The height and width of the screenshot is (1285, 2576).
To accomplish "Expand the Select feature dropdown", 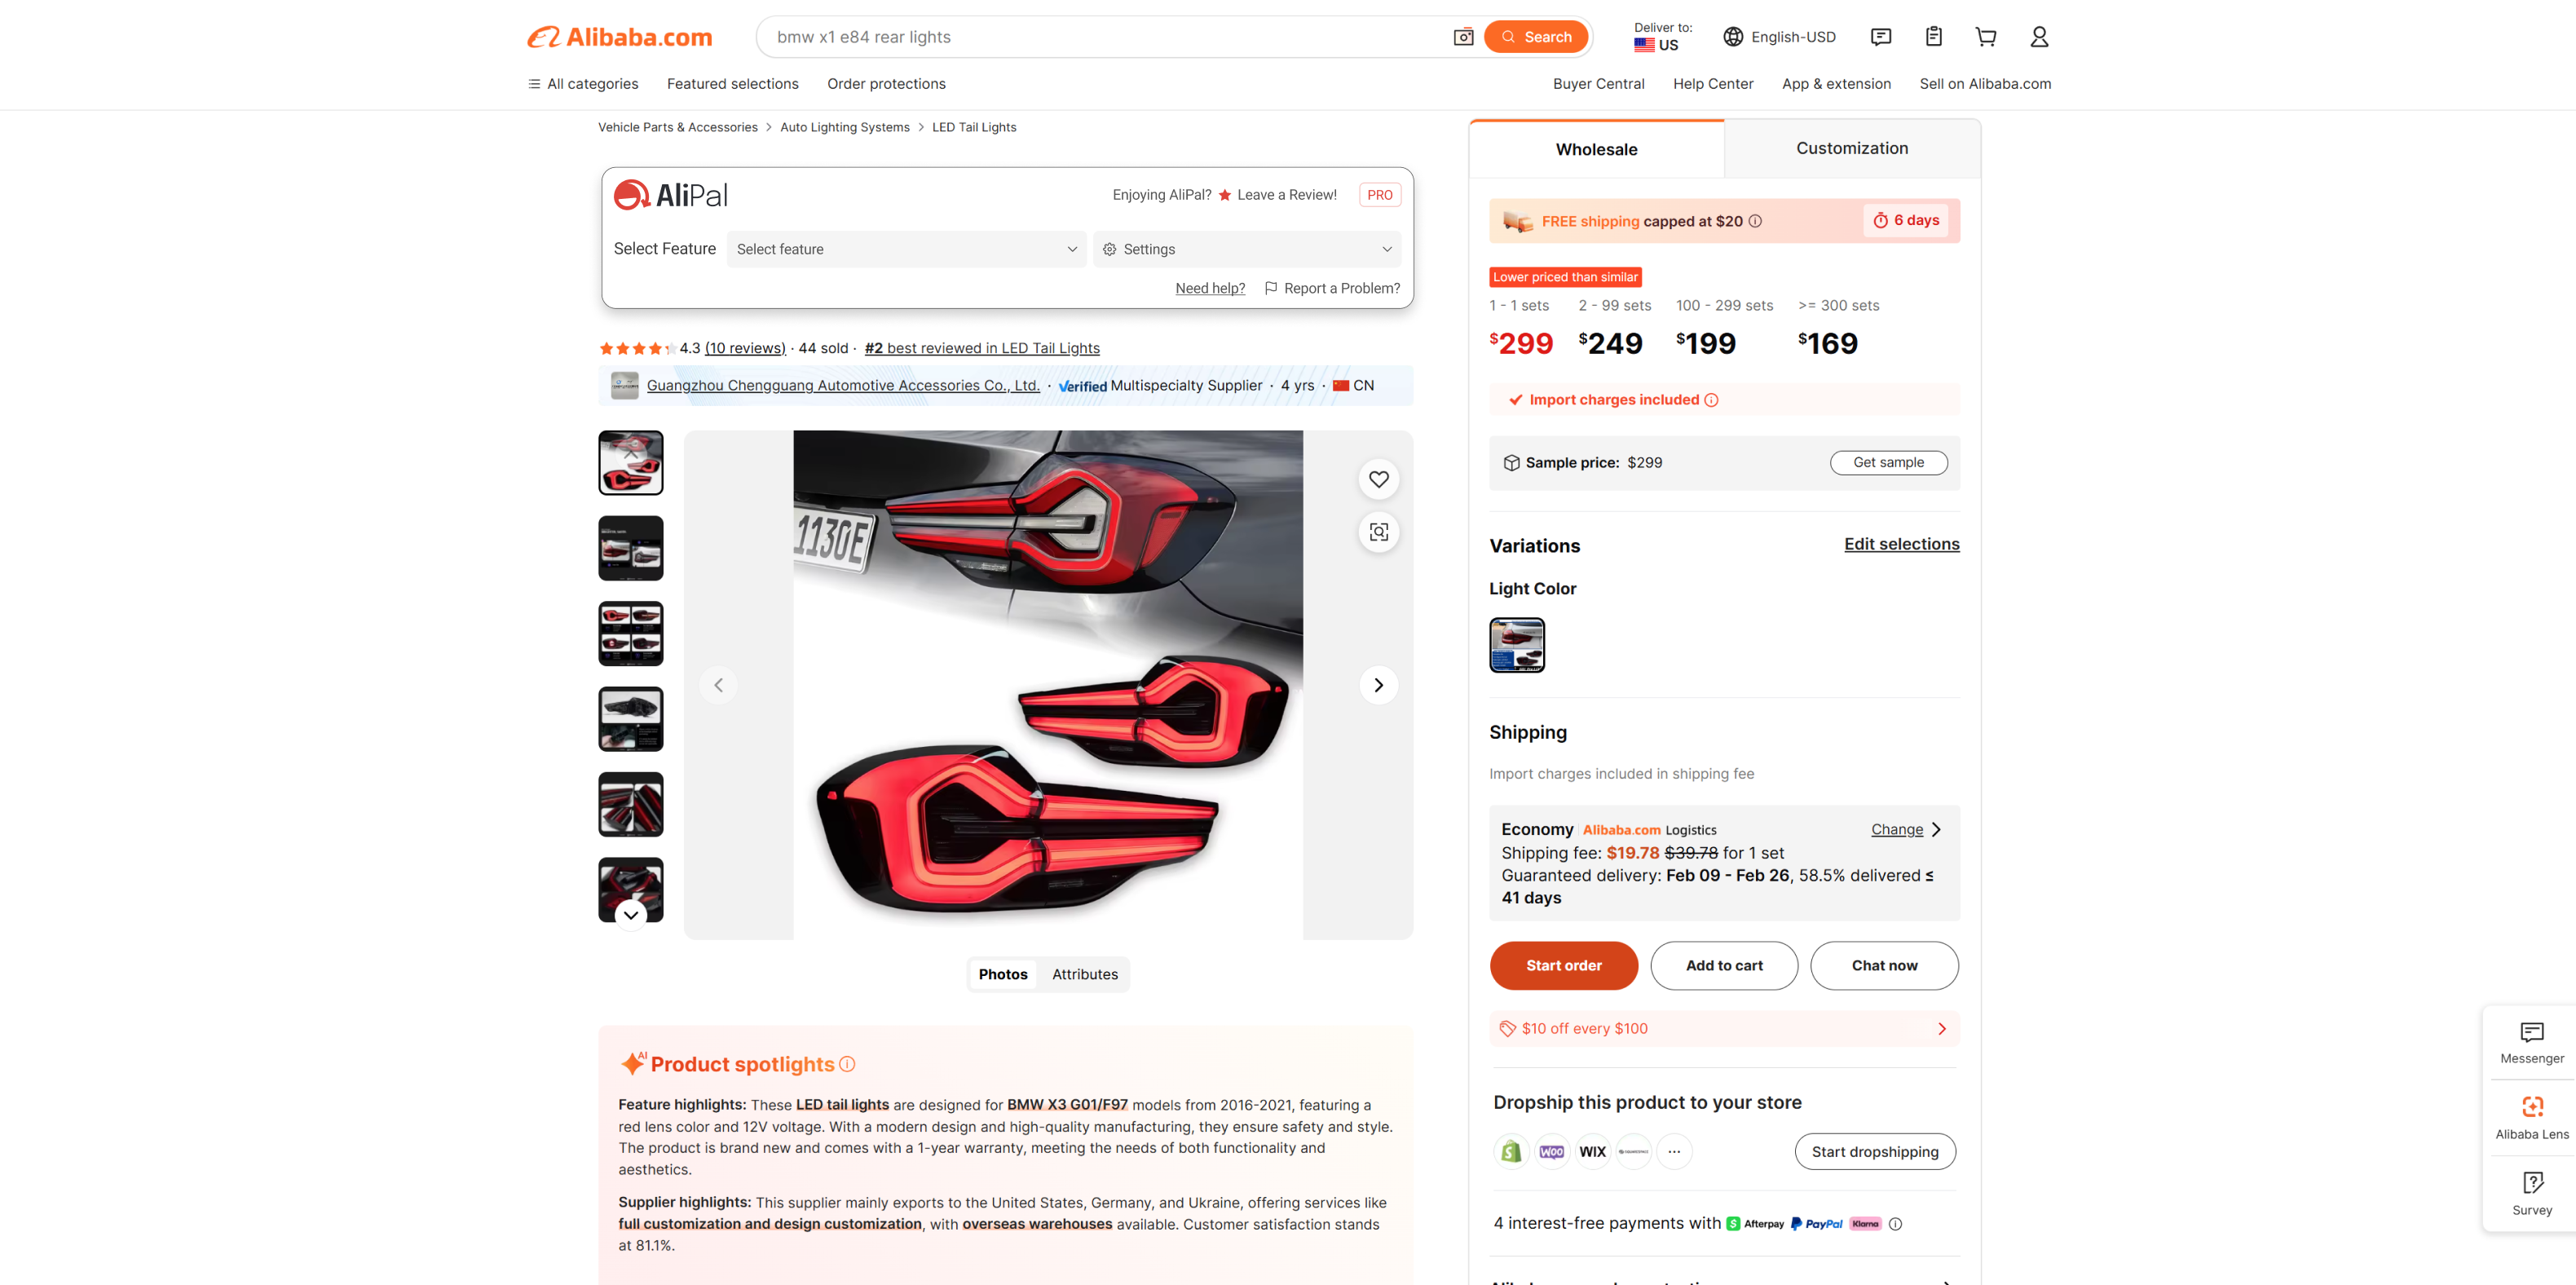I will (x=906, y=249).
